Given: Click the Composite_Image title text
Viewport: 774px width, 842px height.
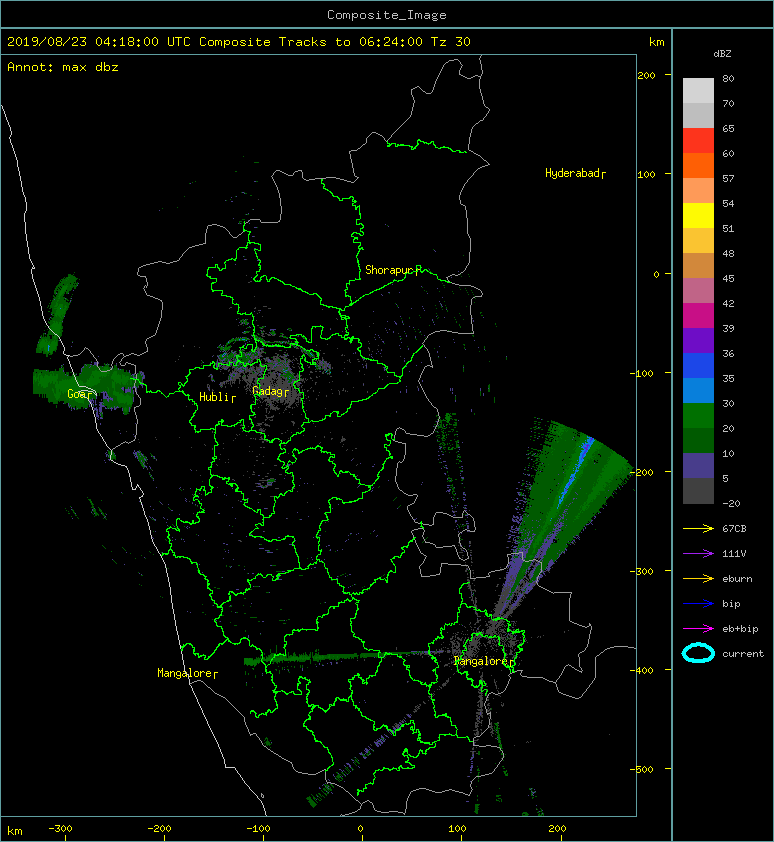Looking at the screenshot, I should point(387,15).
